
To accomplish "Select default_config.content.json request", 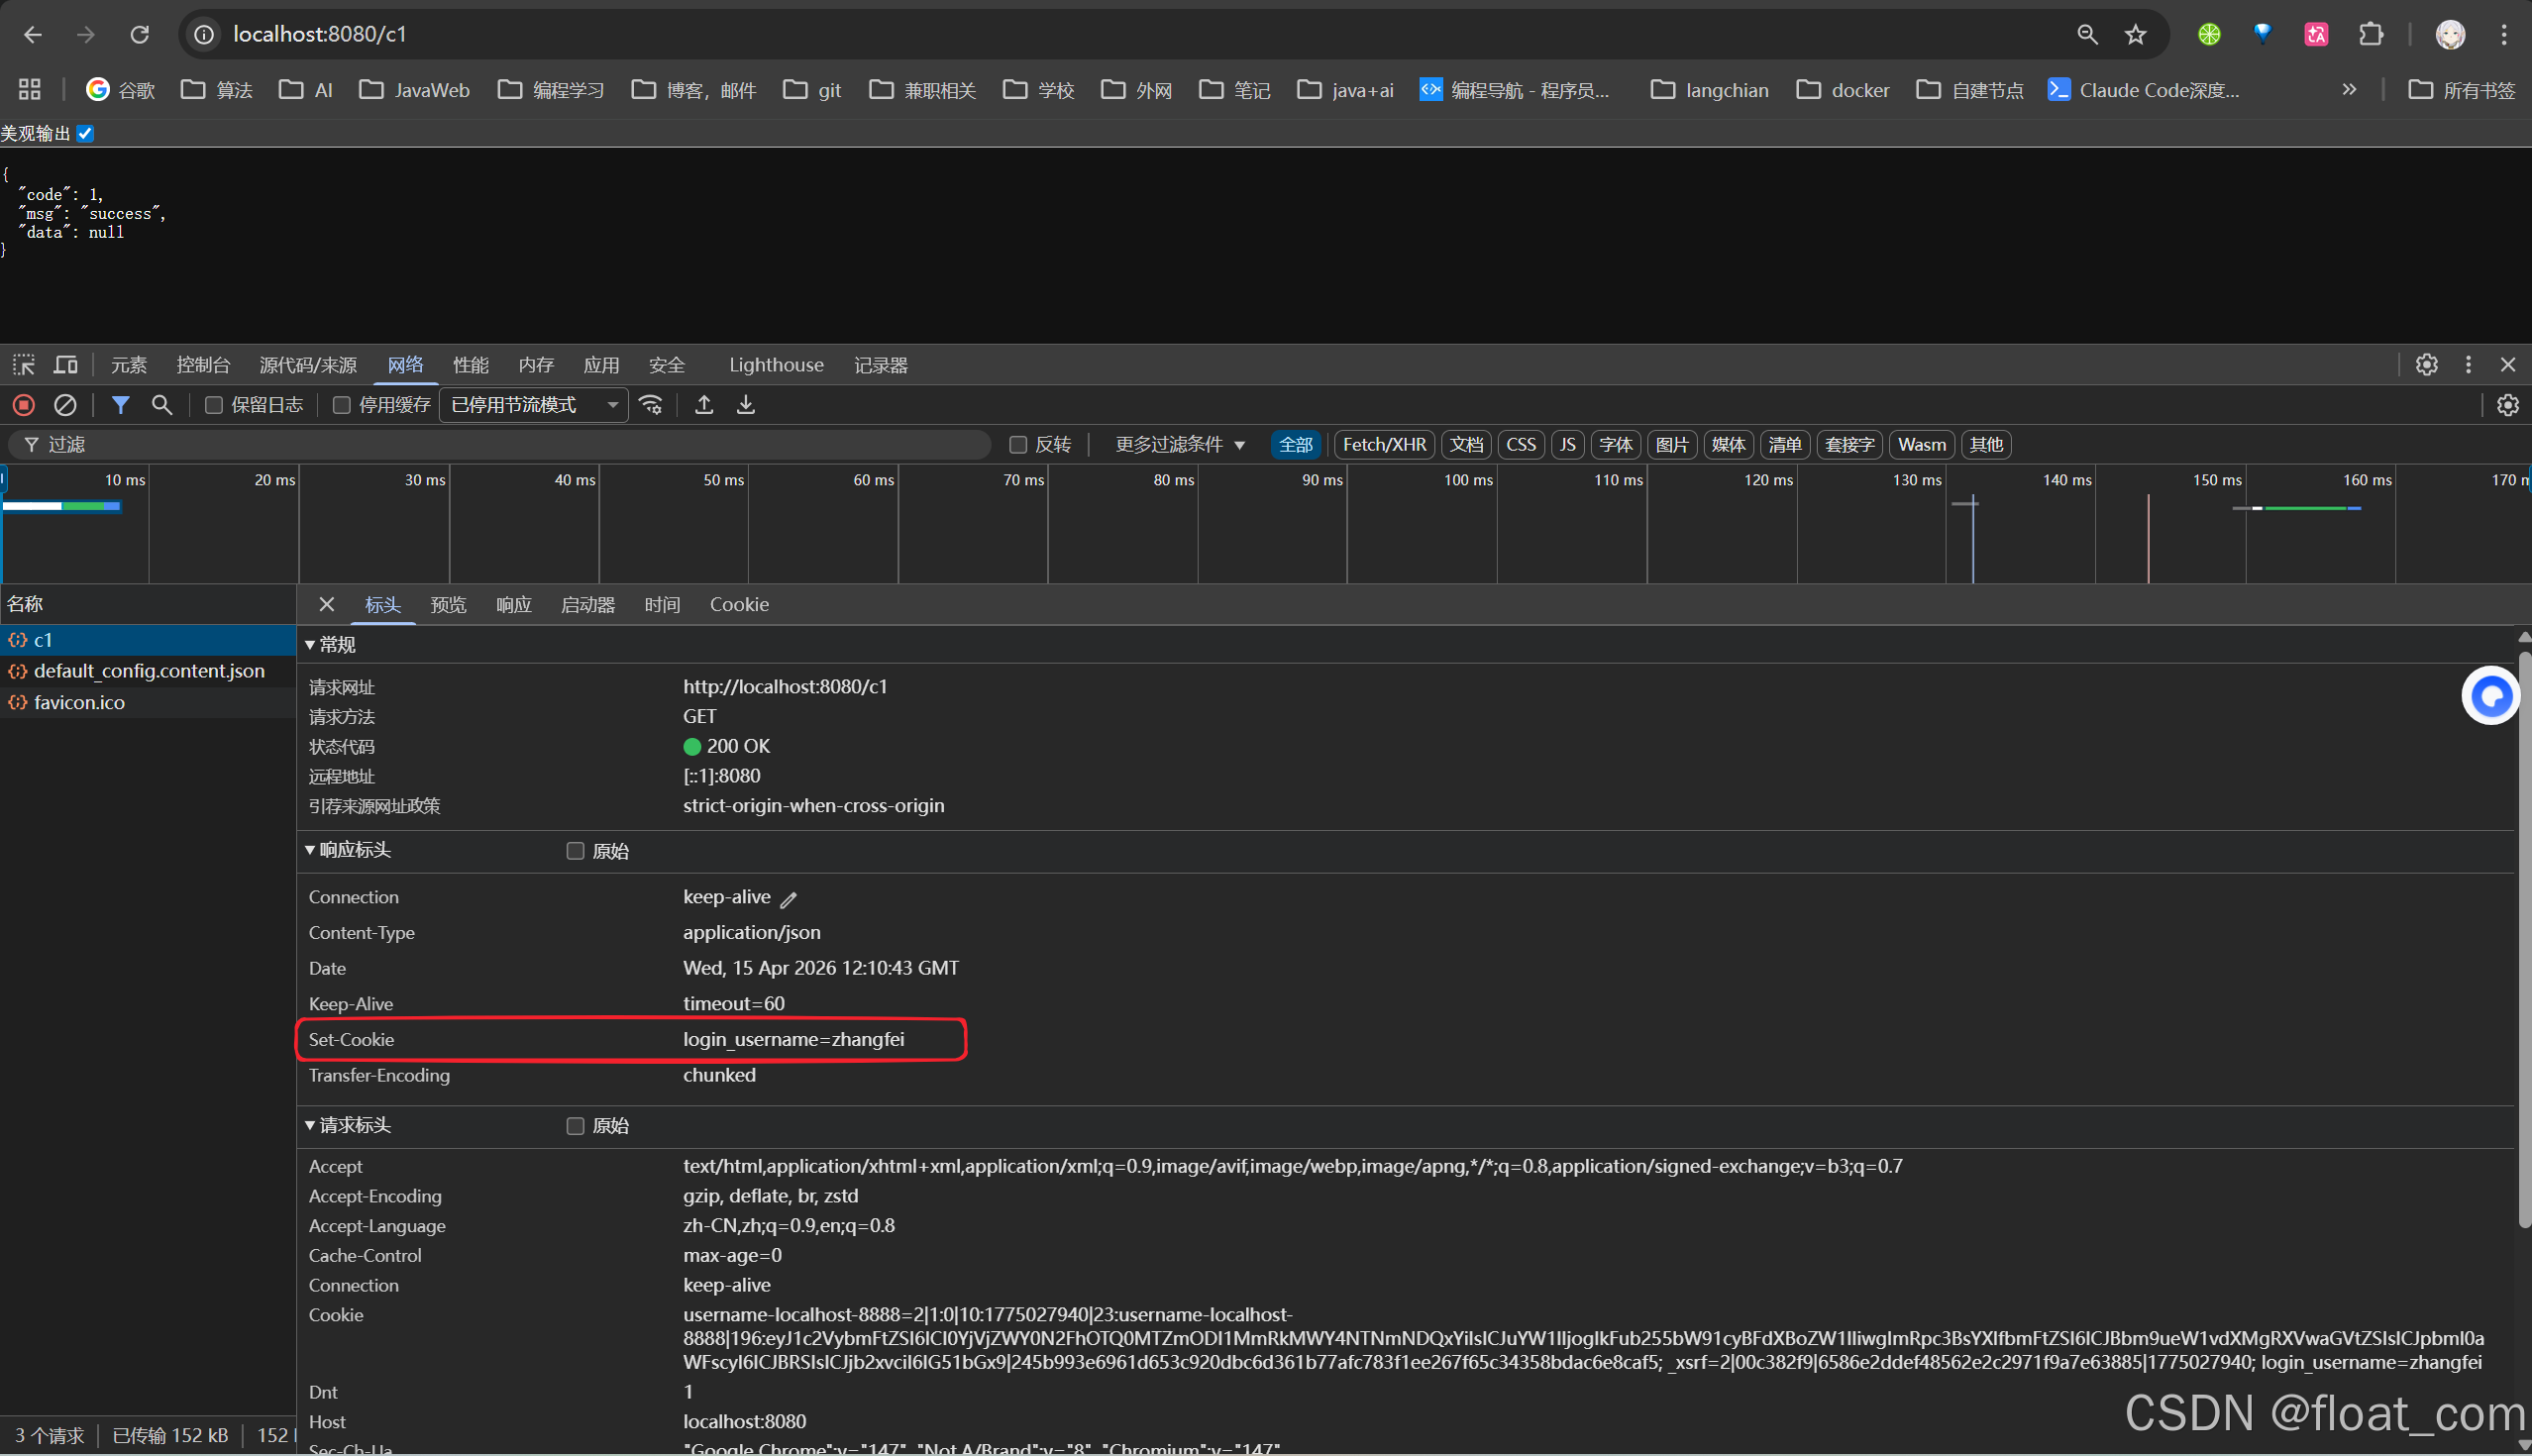I will (x=149, y=671).
